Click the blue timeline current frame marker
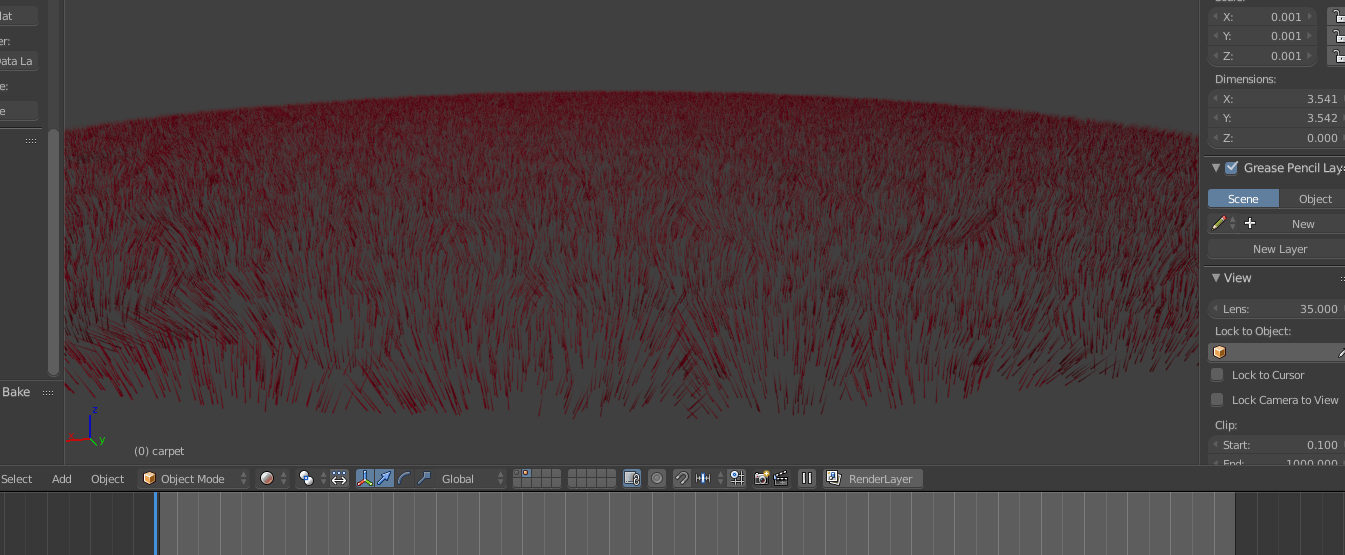1345x555 pixels. [156, 523]
